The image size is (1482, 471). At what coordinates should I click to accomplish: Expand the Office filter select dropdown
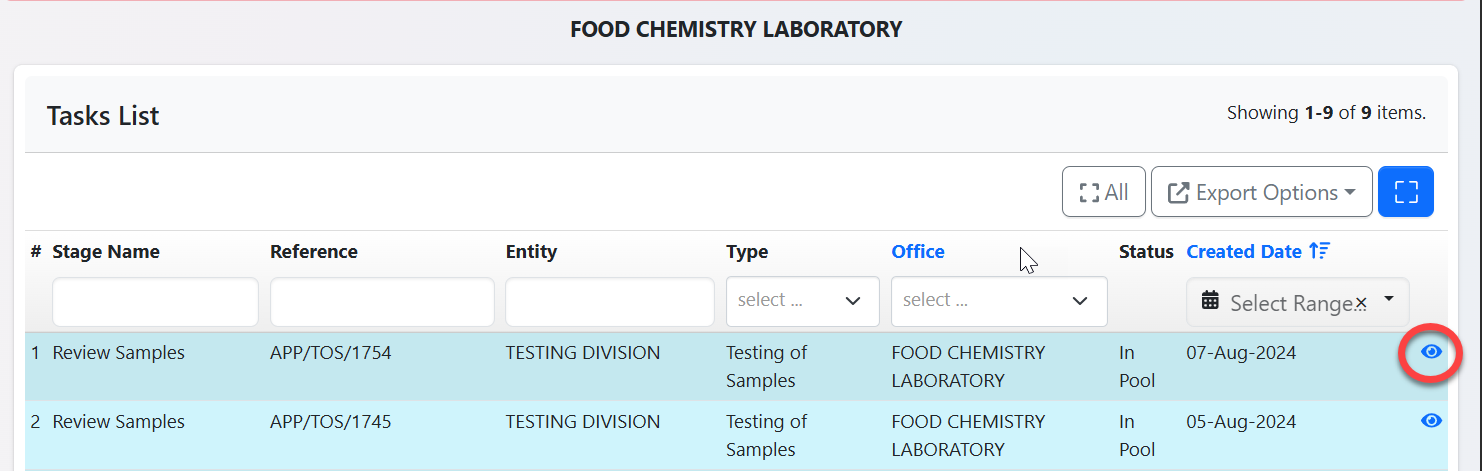[x=998, y=301]
